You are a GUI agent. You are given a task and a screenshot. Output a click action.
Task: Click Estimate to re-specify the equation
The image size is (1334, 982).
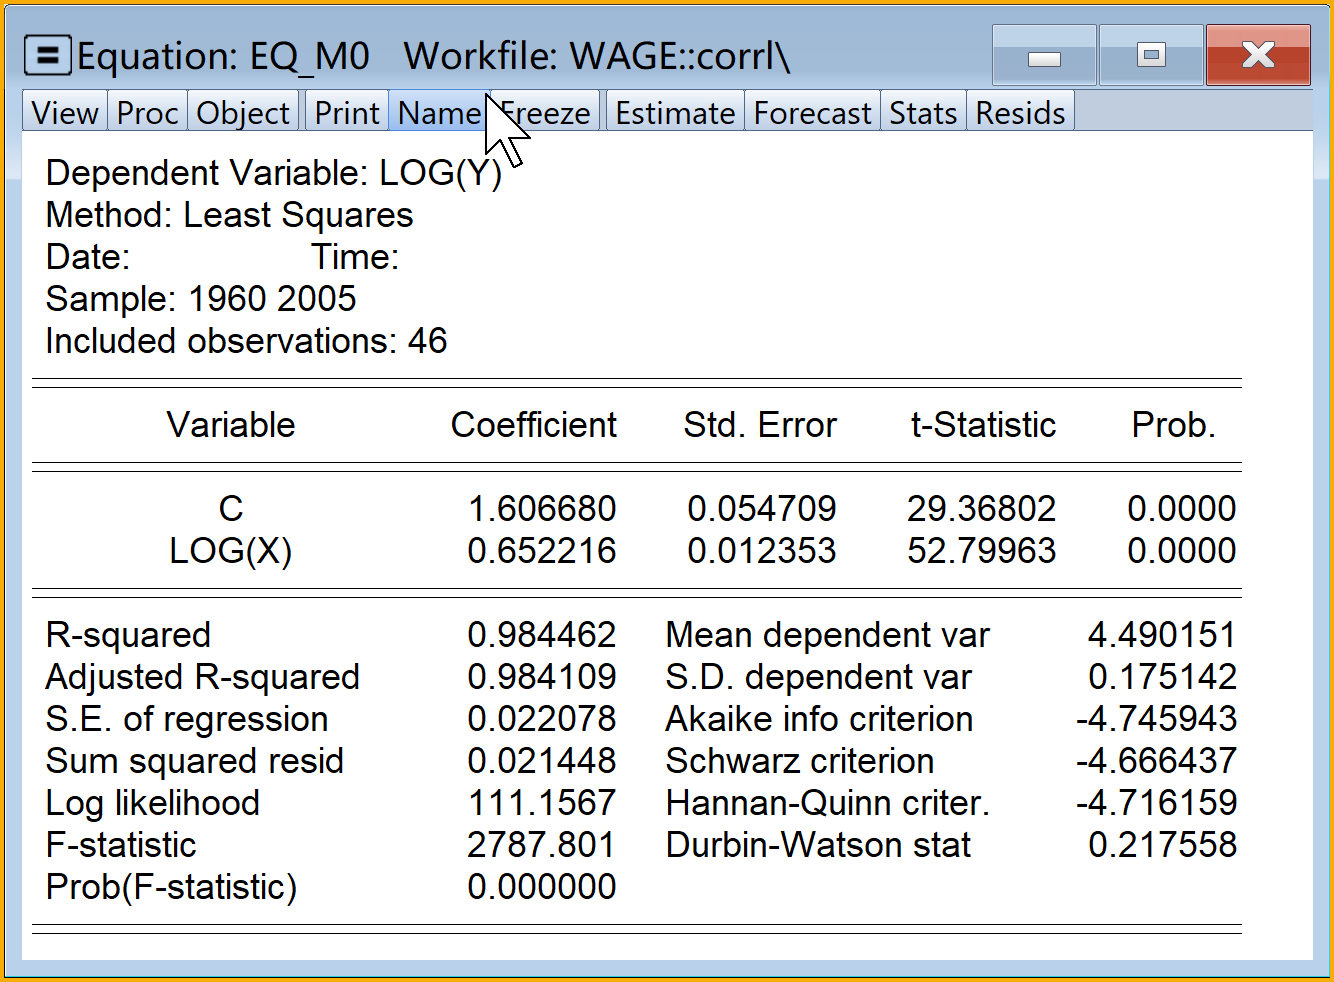tap(675, 113)
